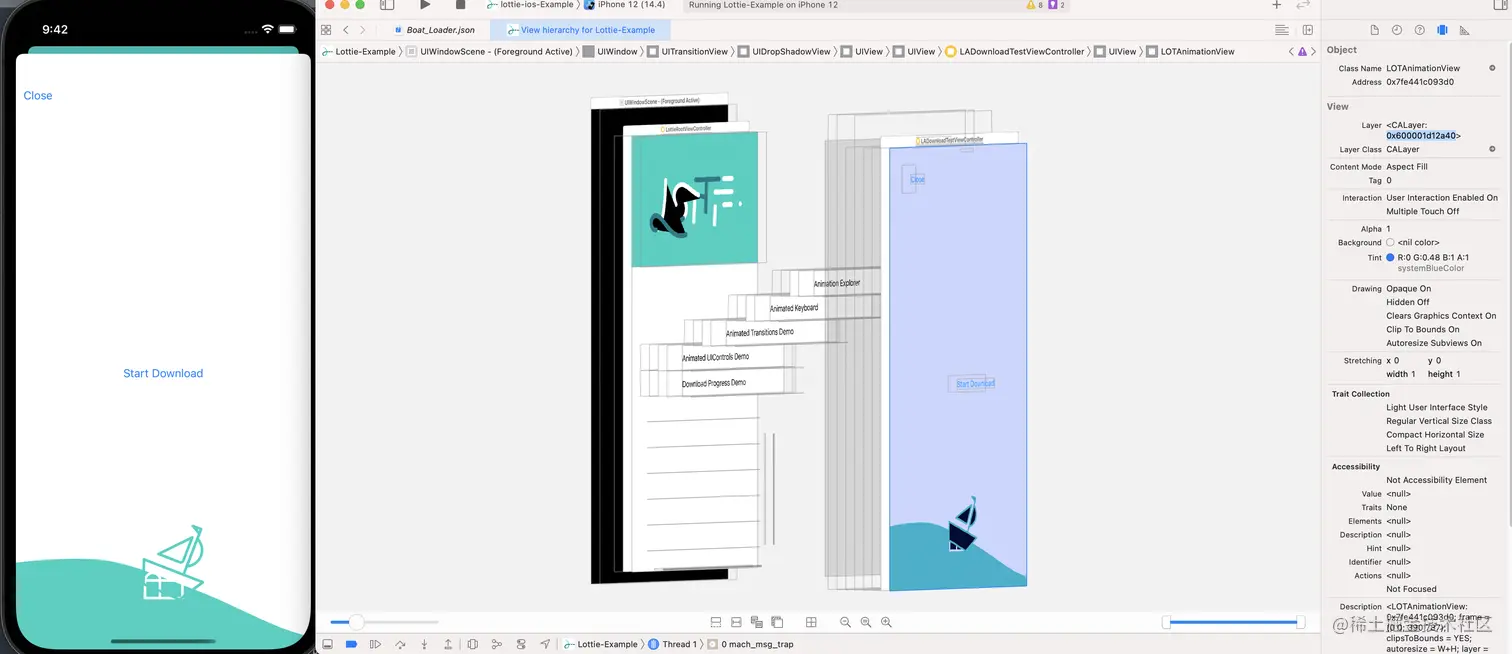Screen dimensions: 1512x654
Task: Select LADownloadTestViewController in jump bar
Action: pos(1015,51)
